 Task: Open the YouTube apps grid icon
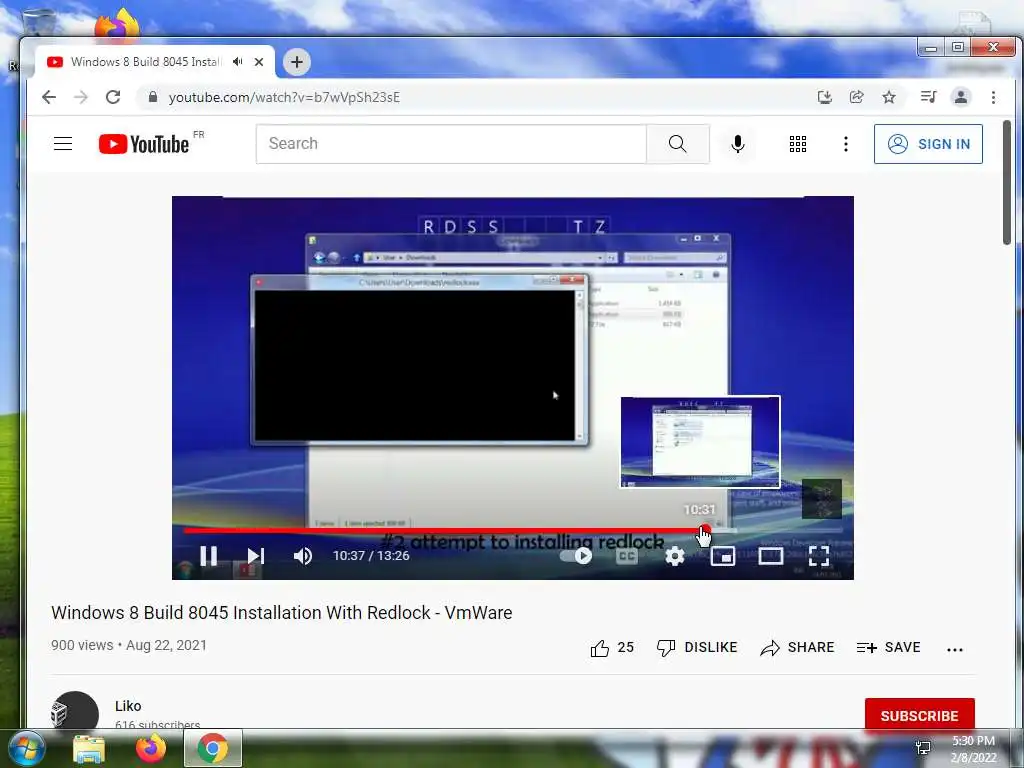point(797,144)
